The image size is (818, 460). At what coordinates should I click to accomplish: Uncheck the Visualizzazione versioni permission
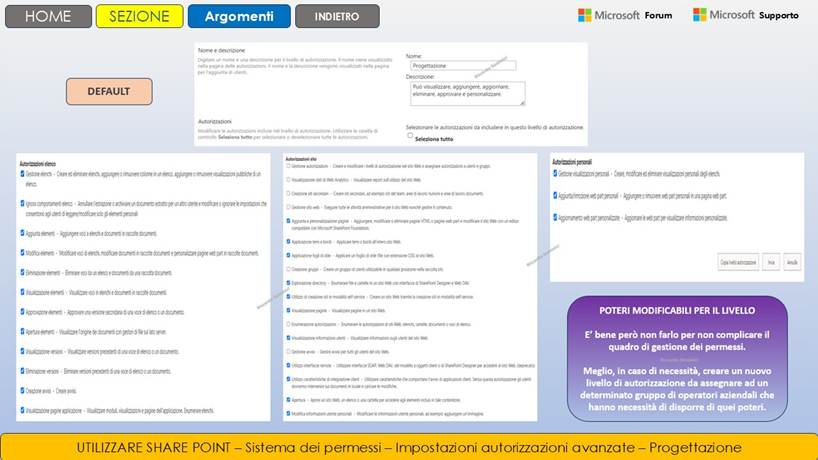pyautogui.click(x=22, y=351)
